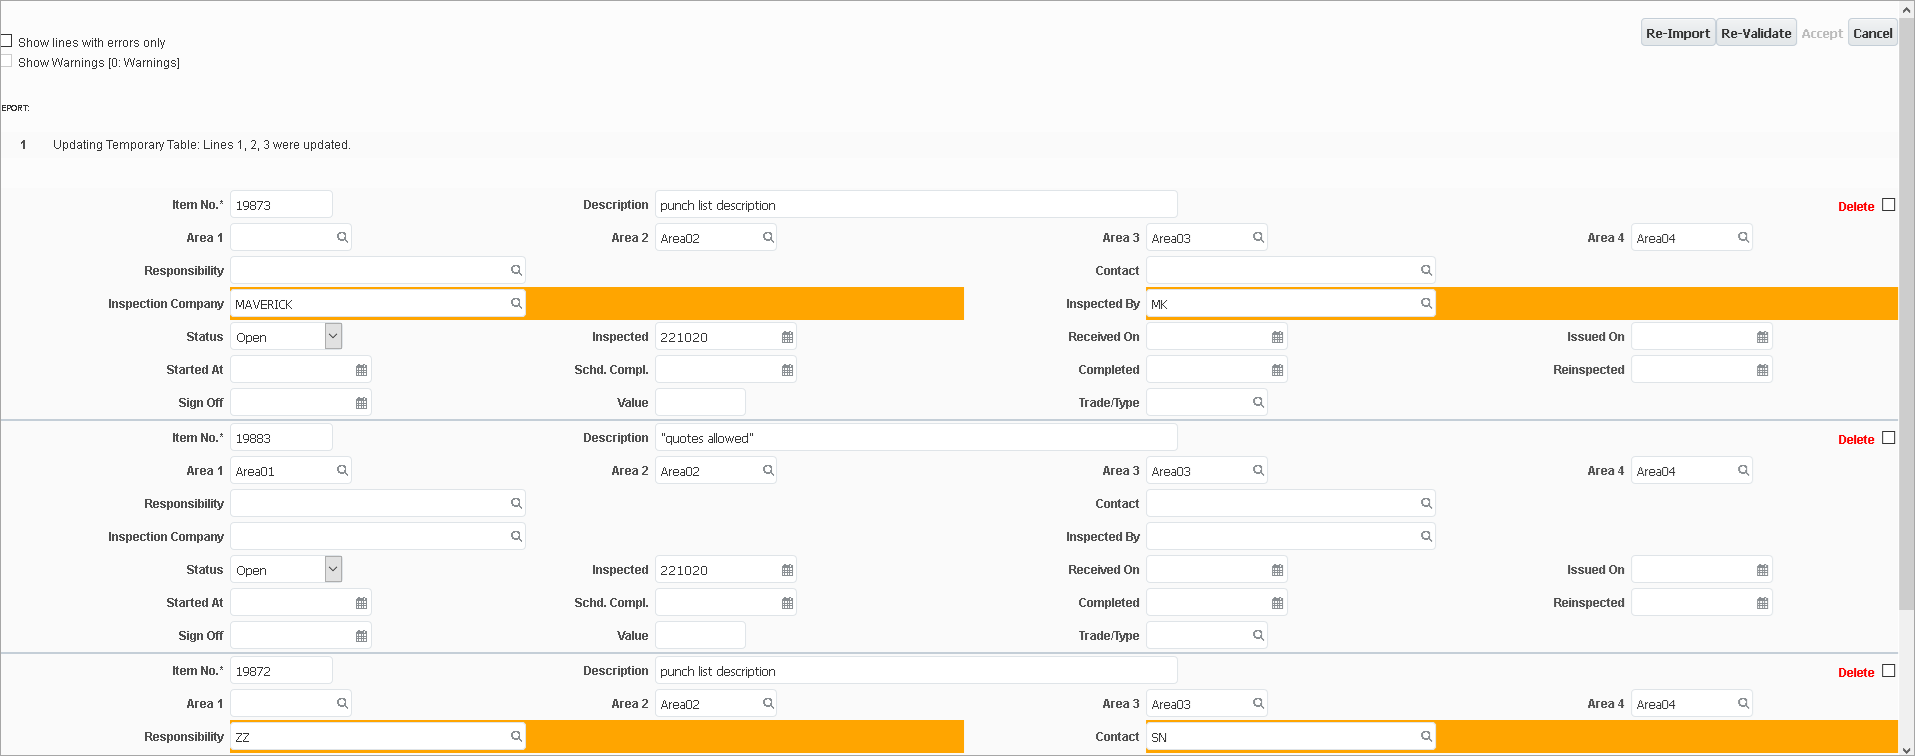Open Responsibility lookup for item 19883
1915x756 pixels.
(516, 503)
